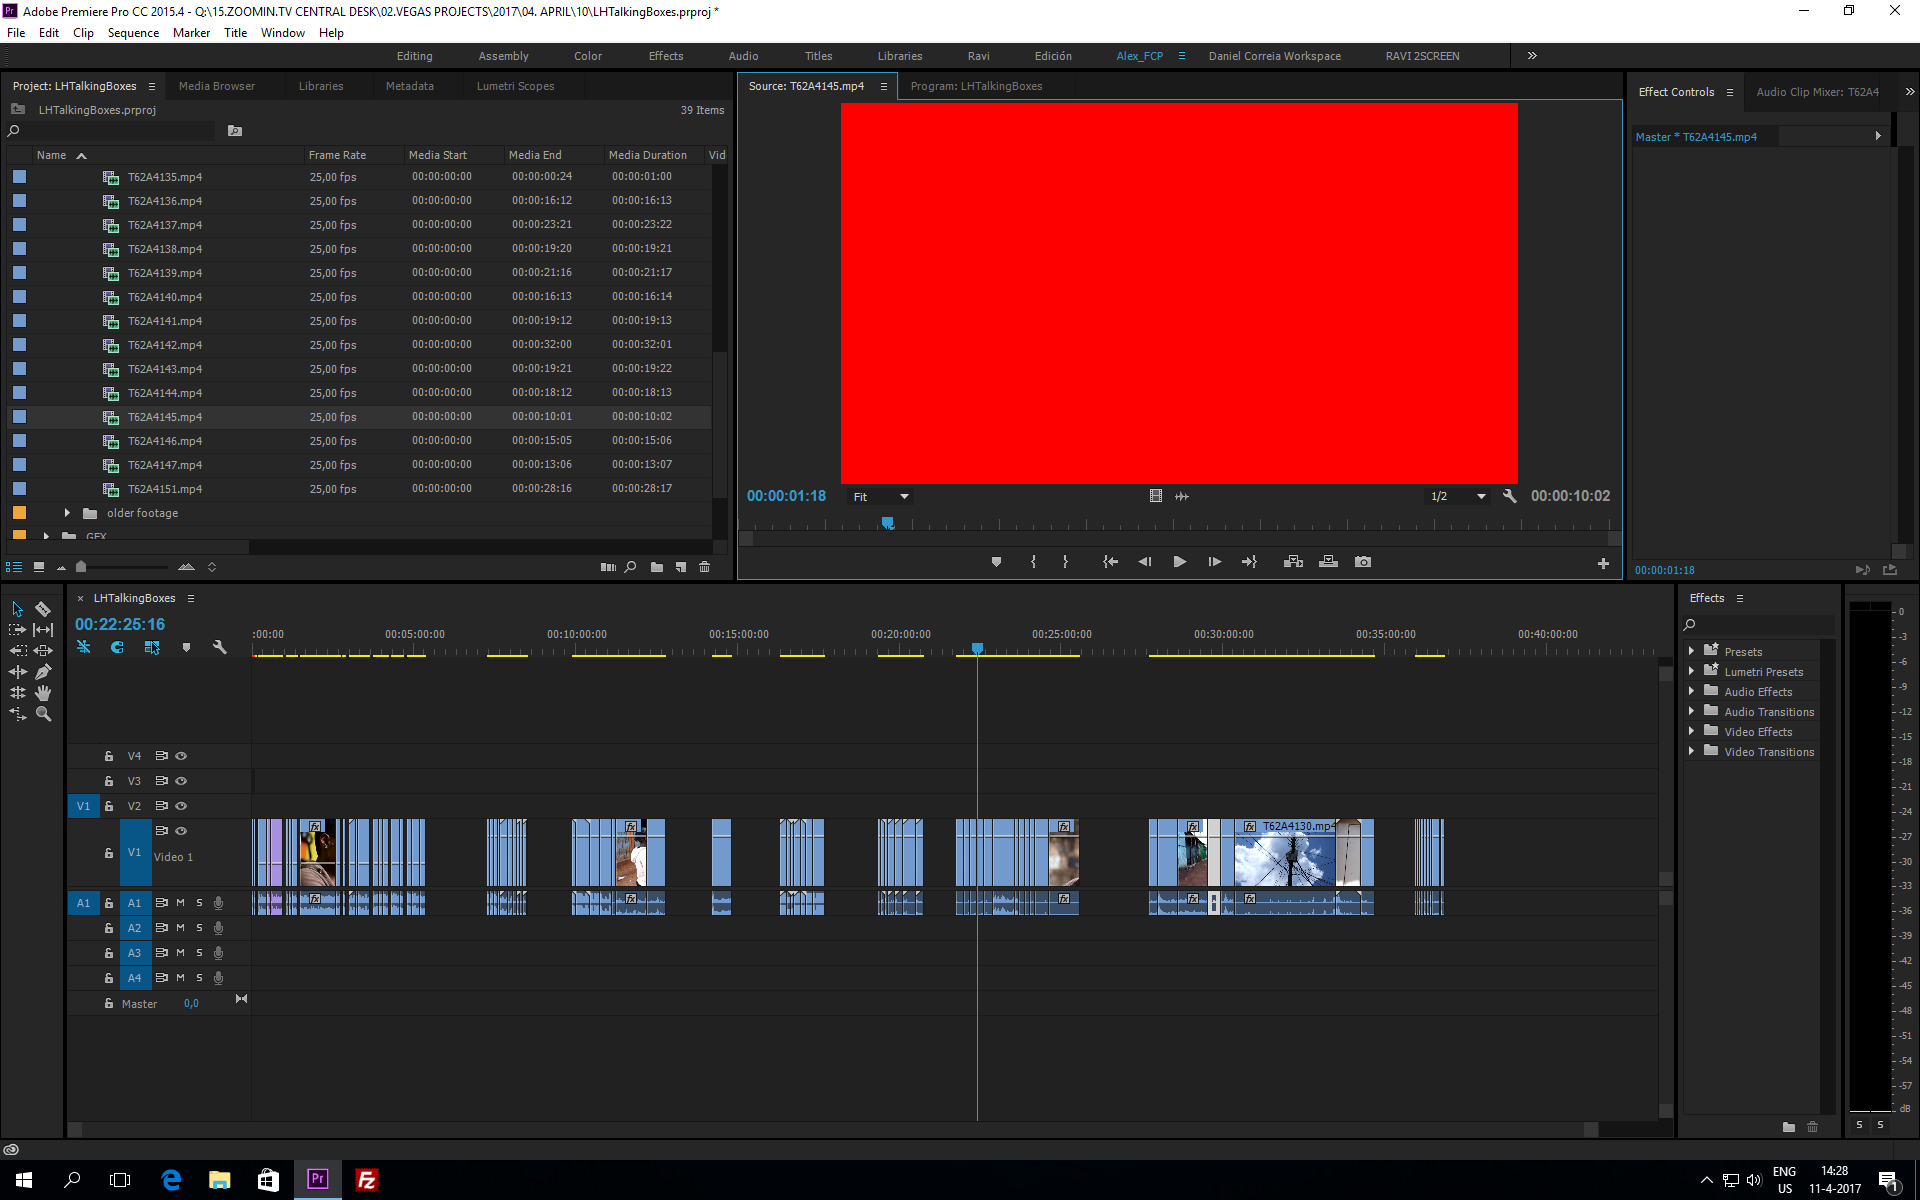Switch Project panel to Icon View
Viewport: 1920px width, 1200px height.
click(39, 567)
